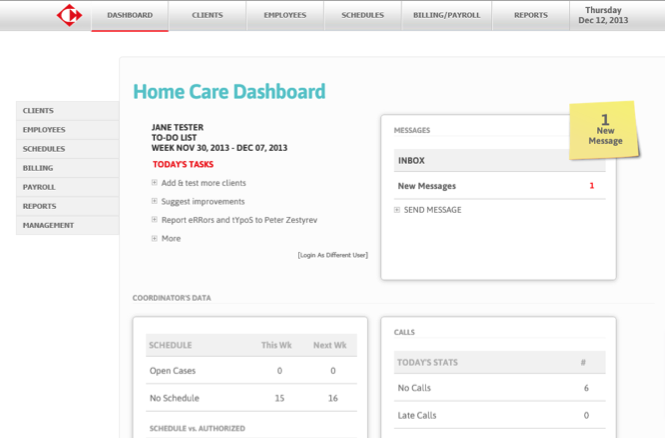The width and height of the screenshot is (665, 438).
Task: Open the Reports top tab
Action: [x=531, y=15]
